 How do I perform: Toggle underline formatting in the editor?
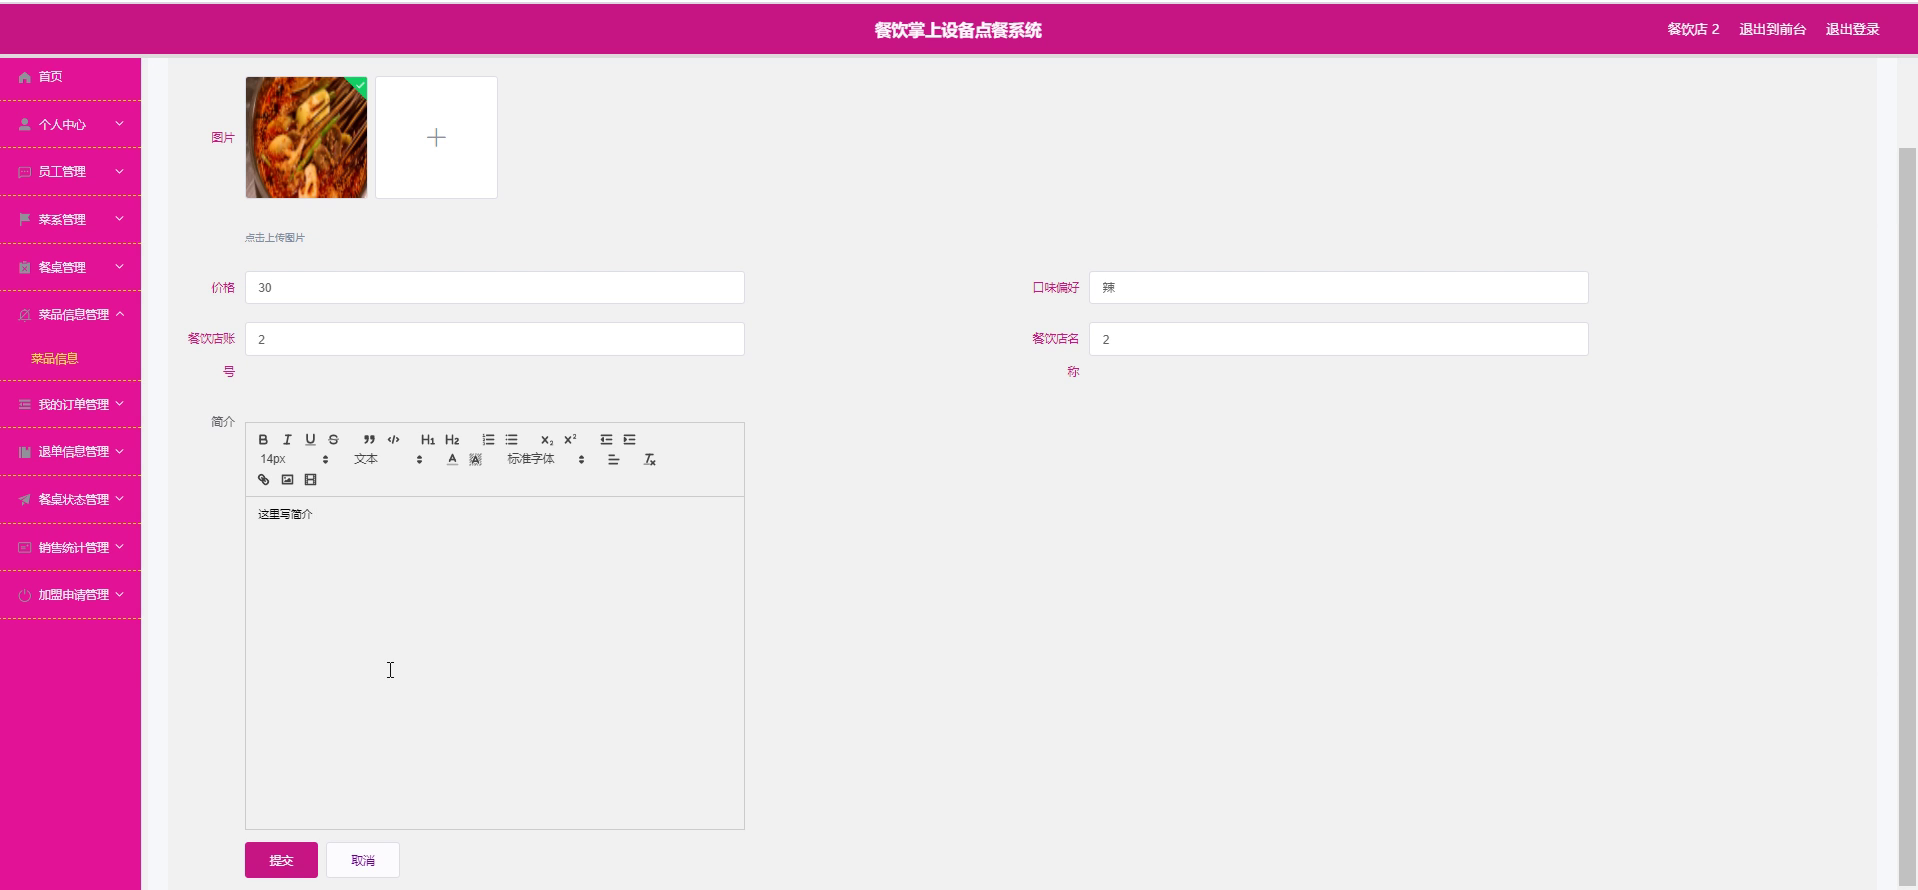pyautogui.click(x=310, y=440)
